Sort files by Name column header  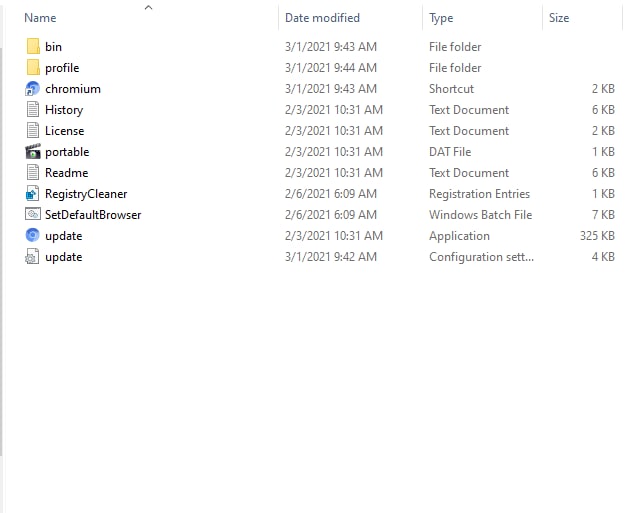click(40, 18)
